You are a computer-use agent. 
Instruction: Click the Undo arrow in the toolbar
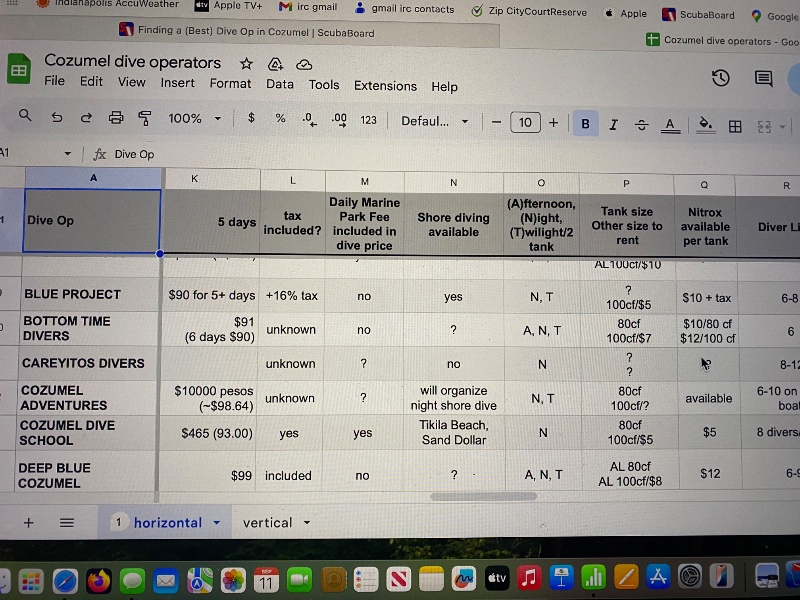57,118
